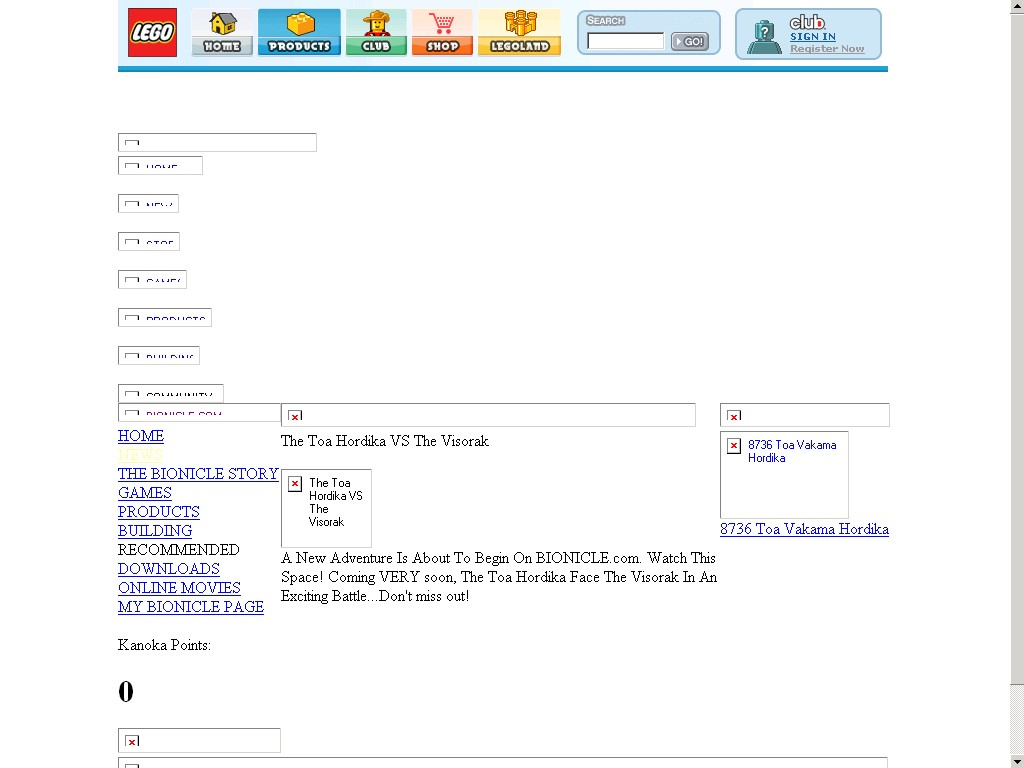Click the Register Now link
The height and width of the screenshot is (768, 1024).
pos(830,48)
